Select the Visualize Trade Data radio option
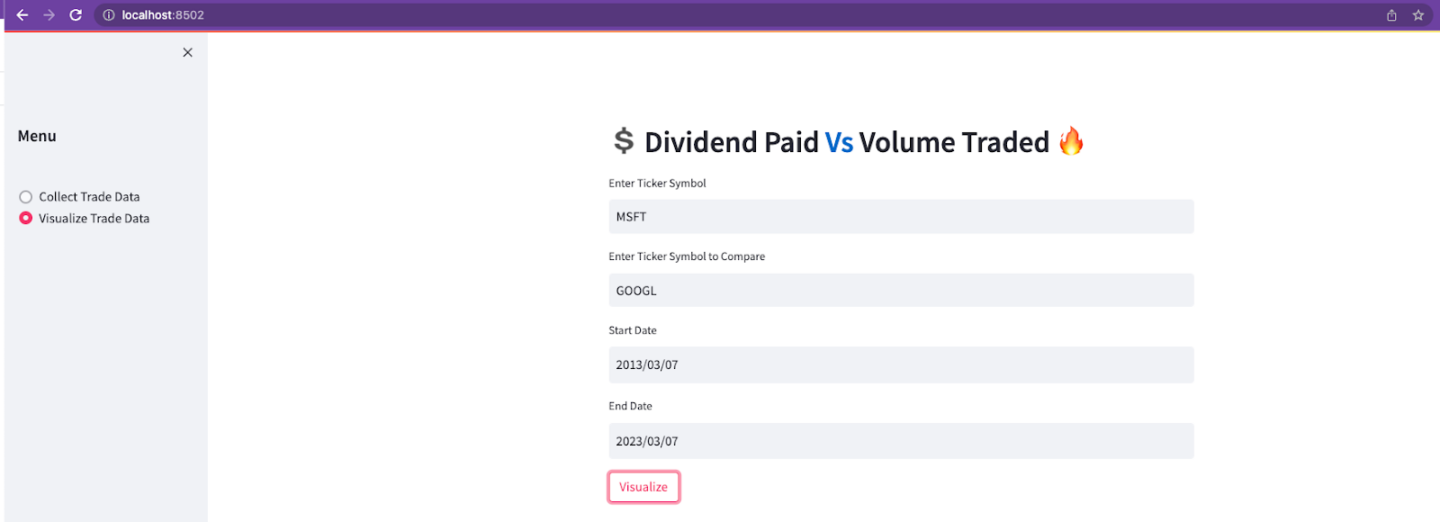The width and height of the screenshot is (1440, 522). point(26,218)
